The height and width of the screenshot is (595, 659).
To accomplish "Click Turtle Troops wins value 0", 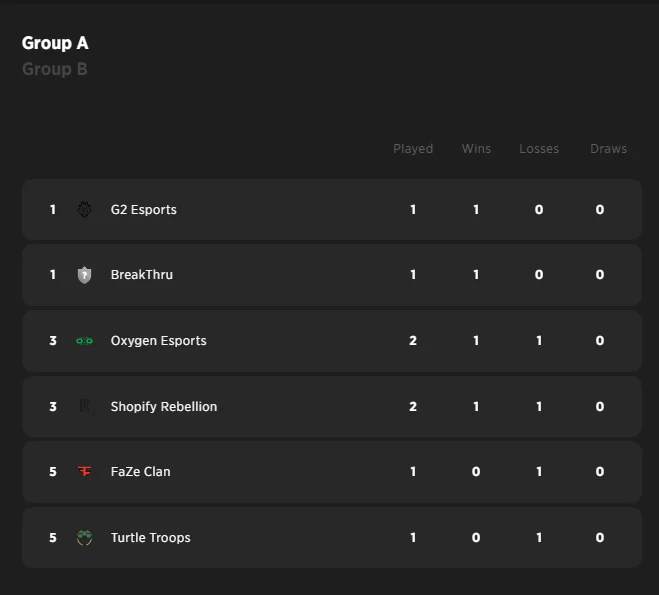I will coord(476,538).
